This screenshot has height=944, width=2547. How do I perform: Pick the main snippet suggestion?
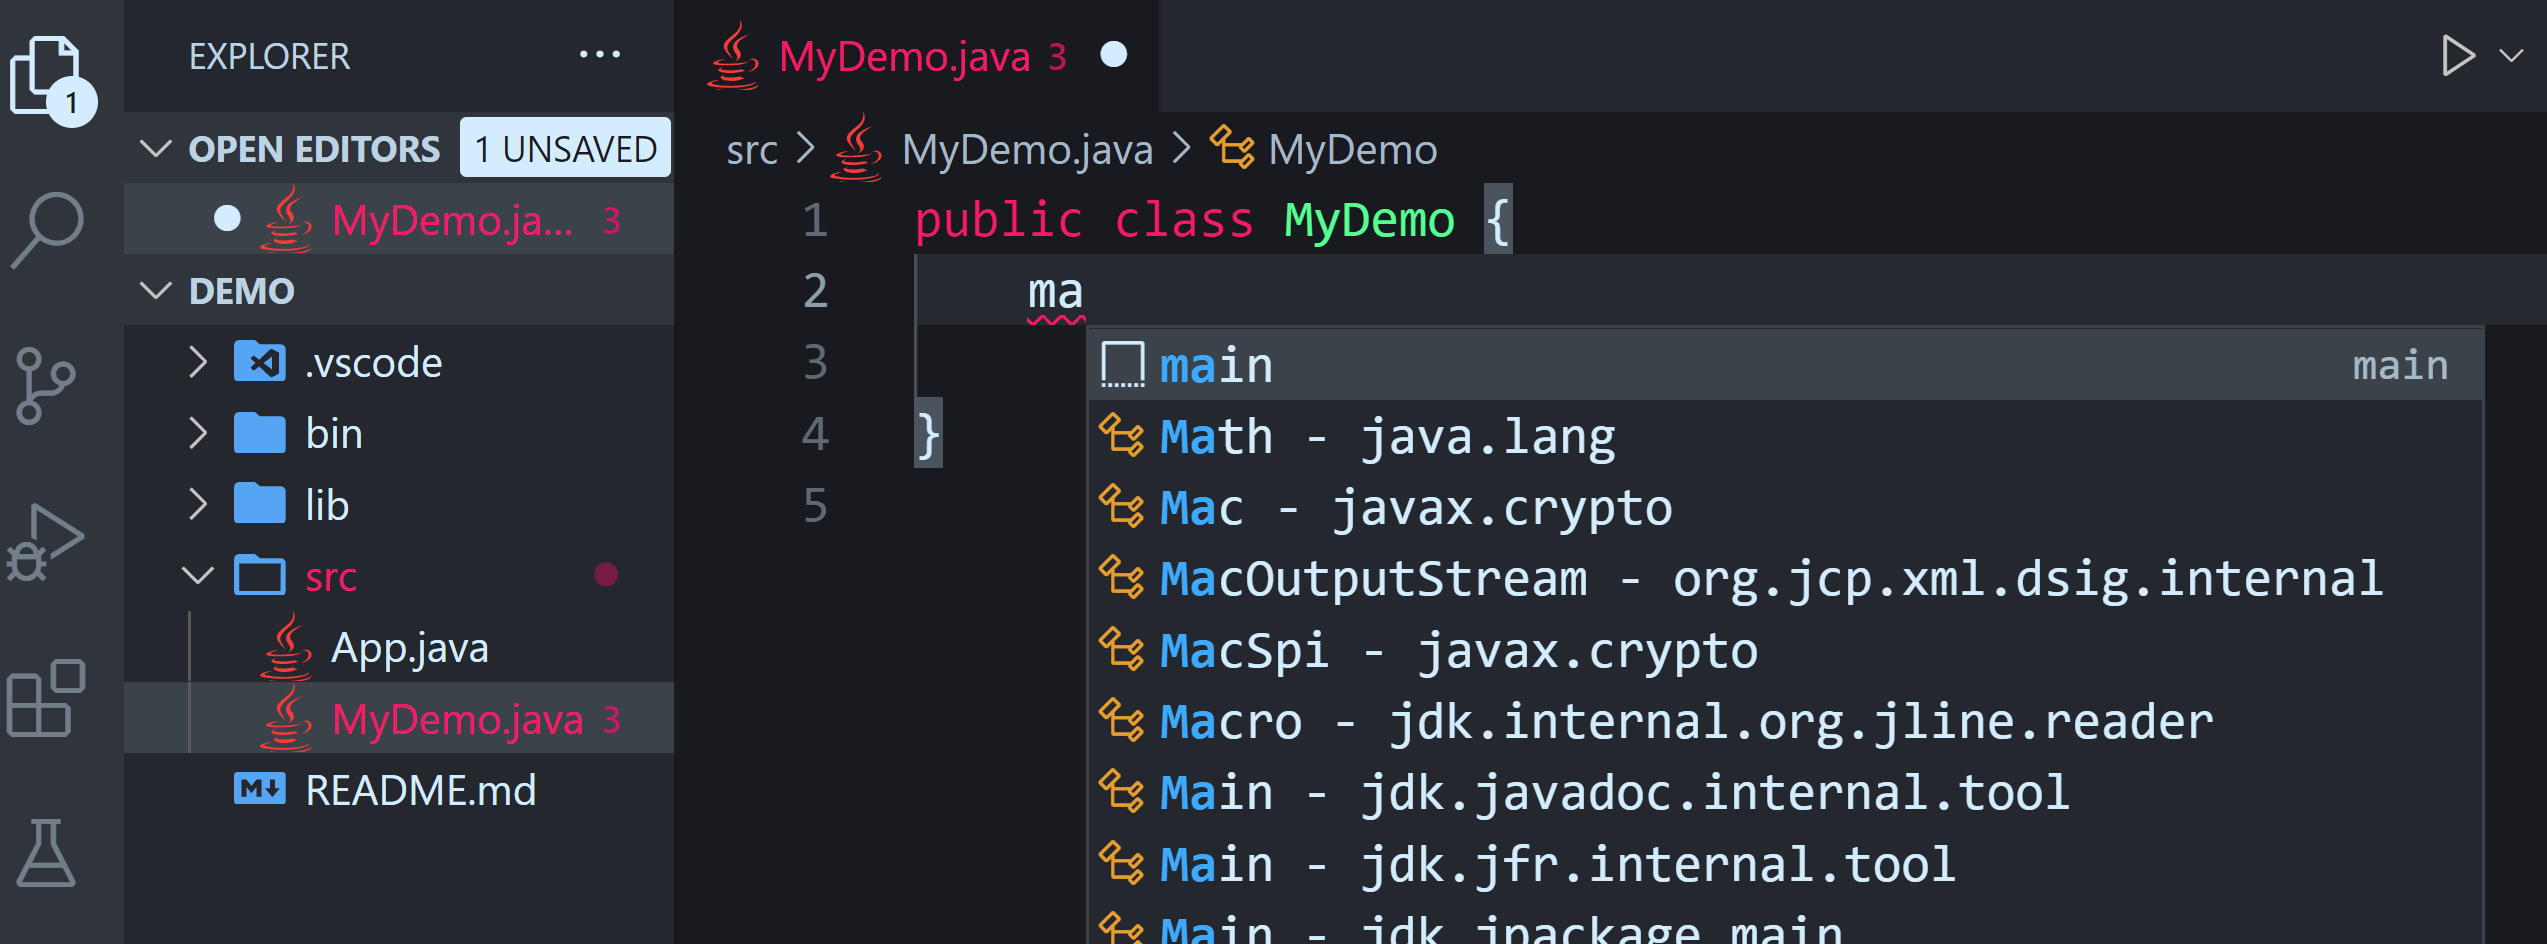[x=1785, y=365]
